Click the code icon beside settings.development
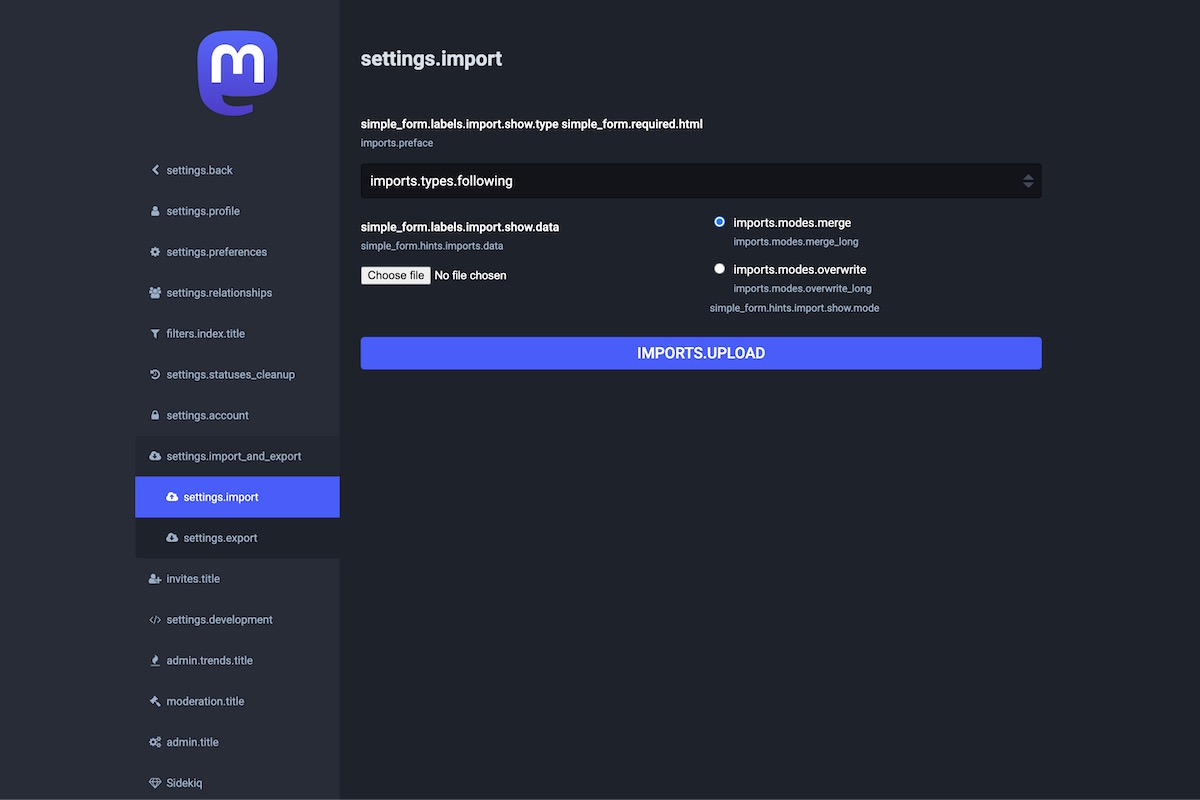Viewport: 1200px width, 800px height. tap(155, 620)
